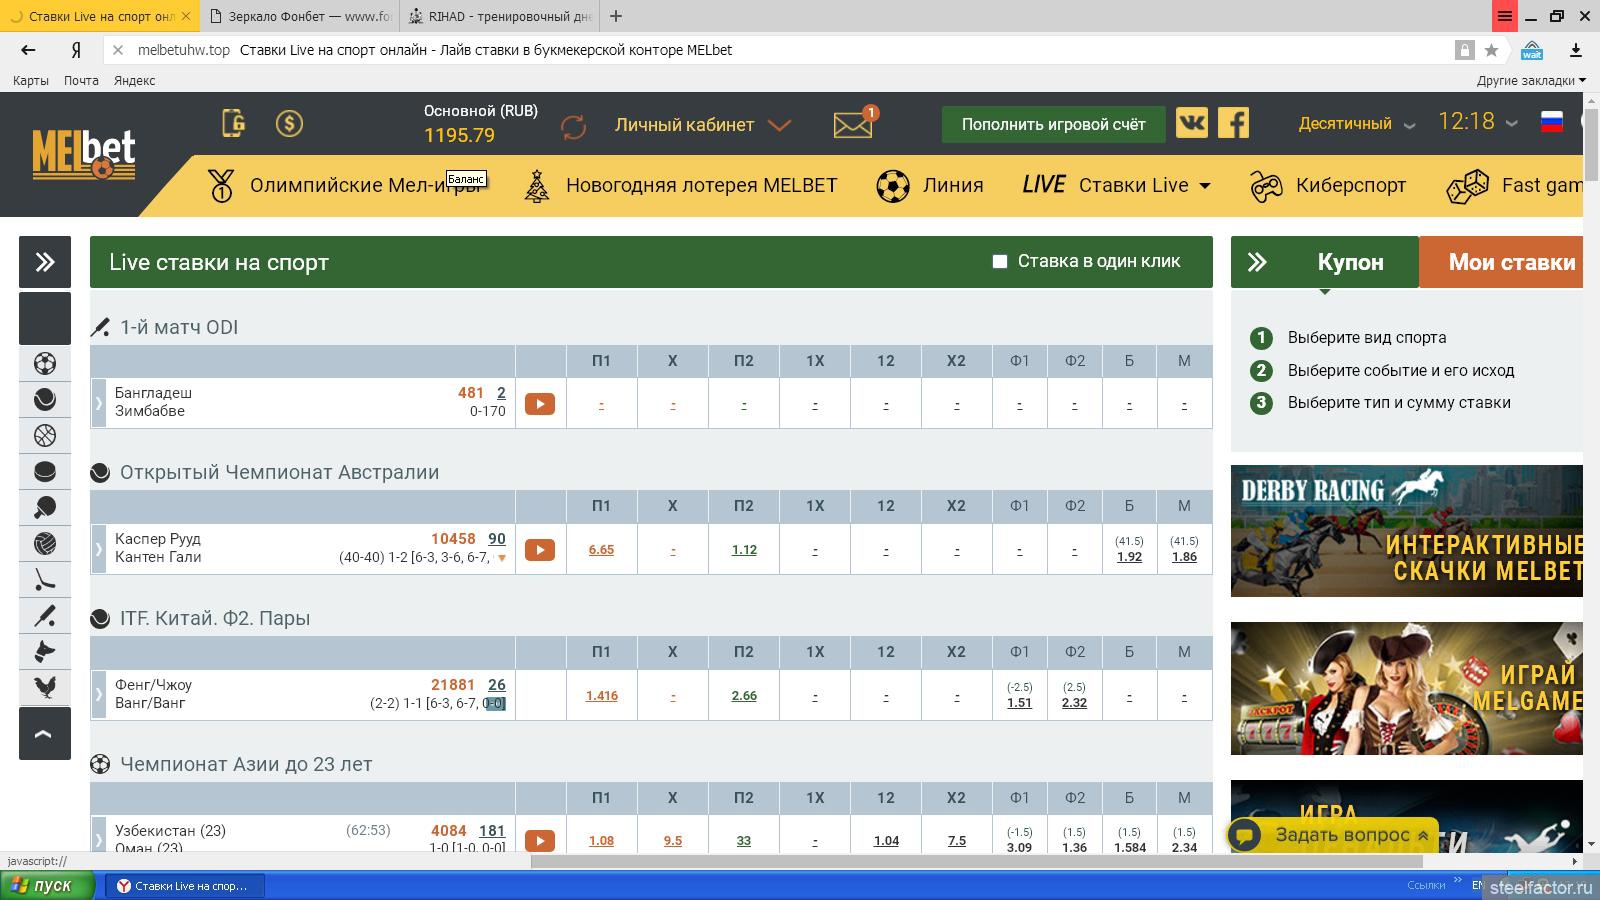Open the Киберспорт menu item

1328,185
